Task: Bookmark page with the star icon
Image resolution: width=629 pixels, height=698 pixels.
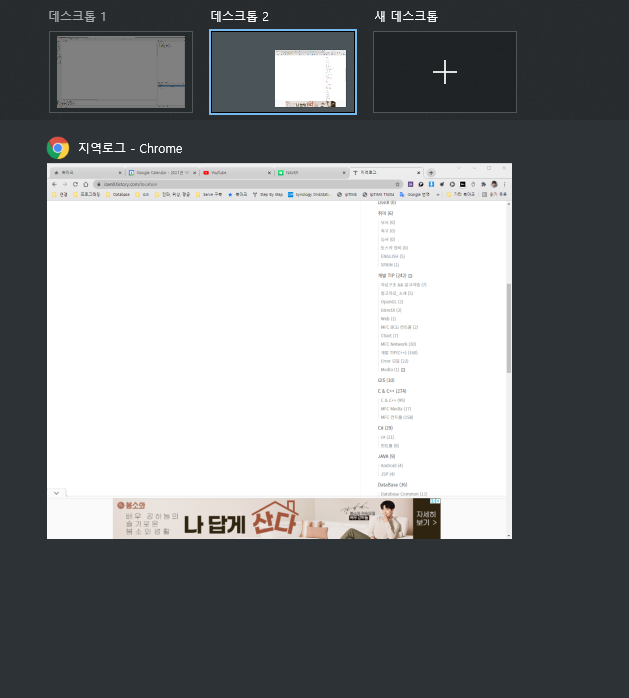Action: 397,184
